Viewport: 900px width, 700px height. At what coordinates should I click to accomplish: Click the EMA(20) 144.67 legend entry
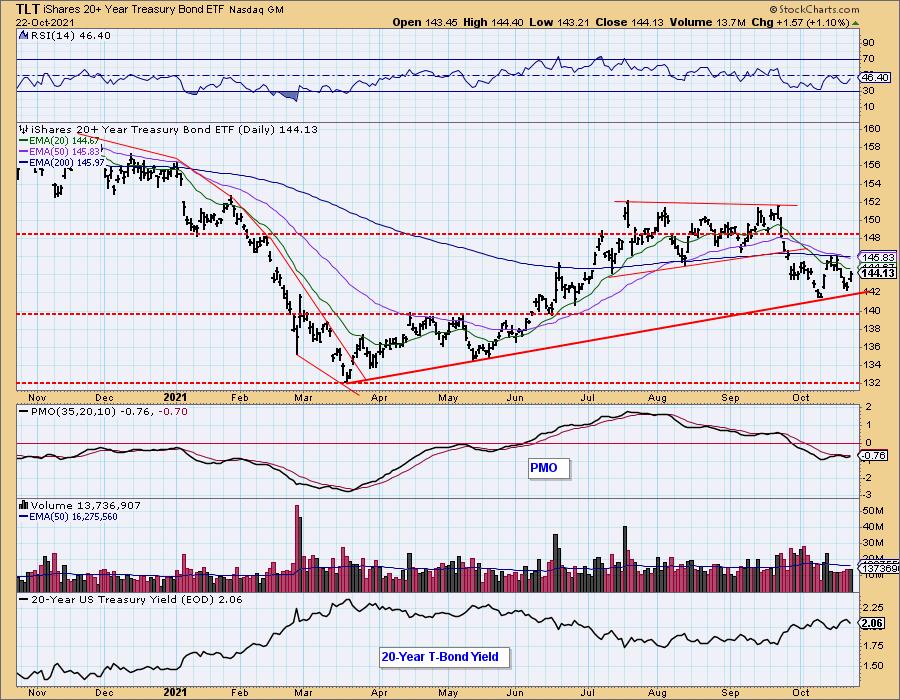[x=59, y=141]
